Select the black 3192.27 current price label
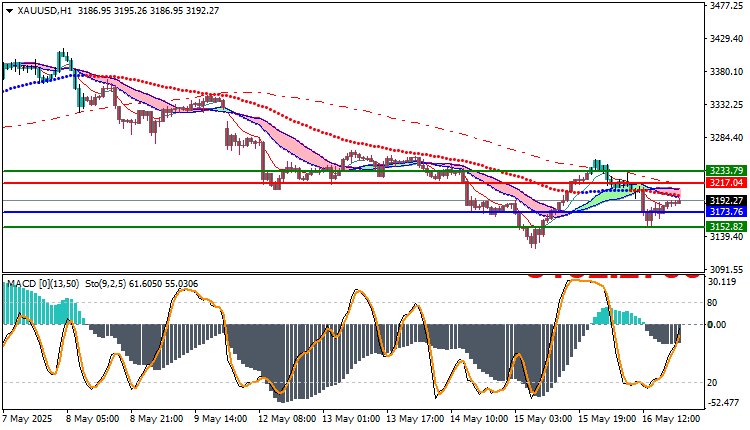The width and height of the screenshot is (750, 430). [x=727, y=200]
